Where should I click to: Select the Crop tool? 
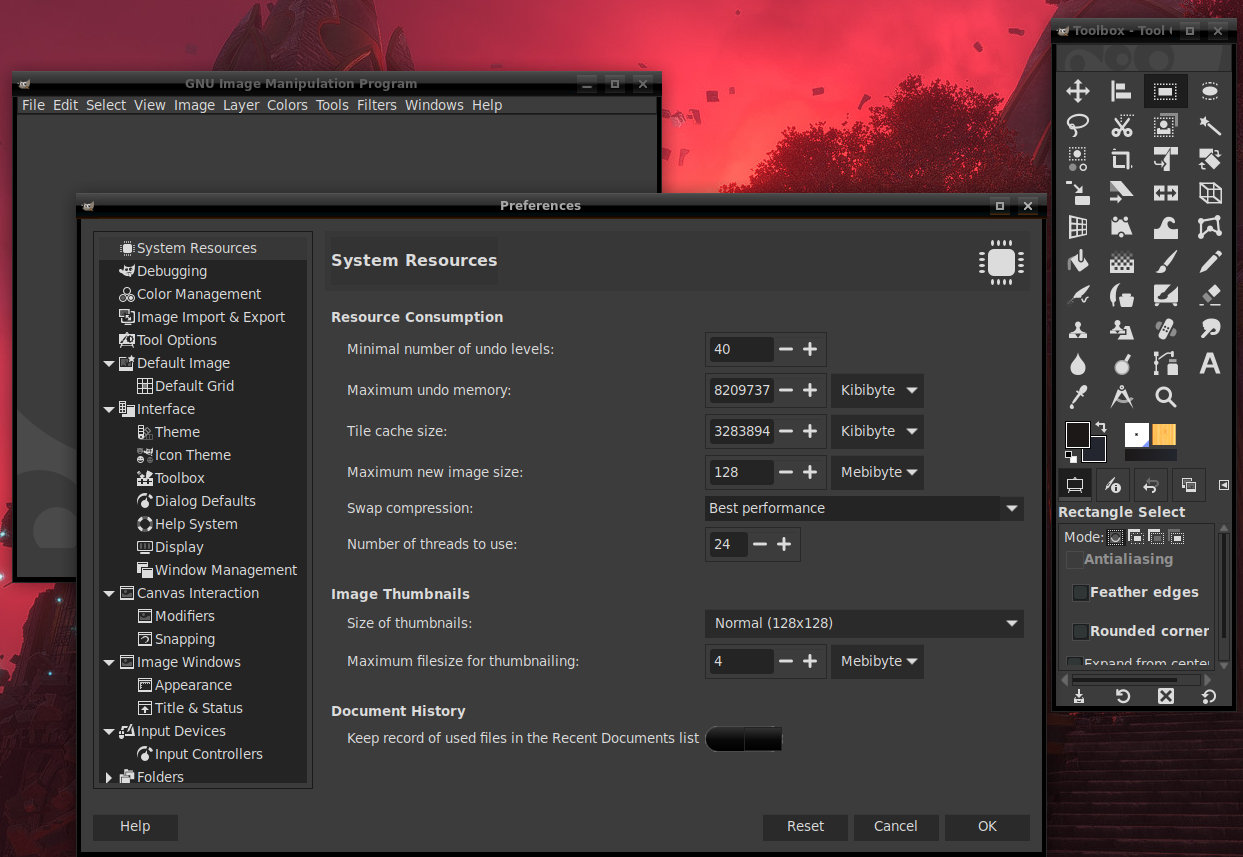(1122, 160)
